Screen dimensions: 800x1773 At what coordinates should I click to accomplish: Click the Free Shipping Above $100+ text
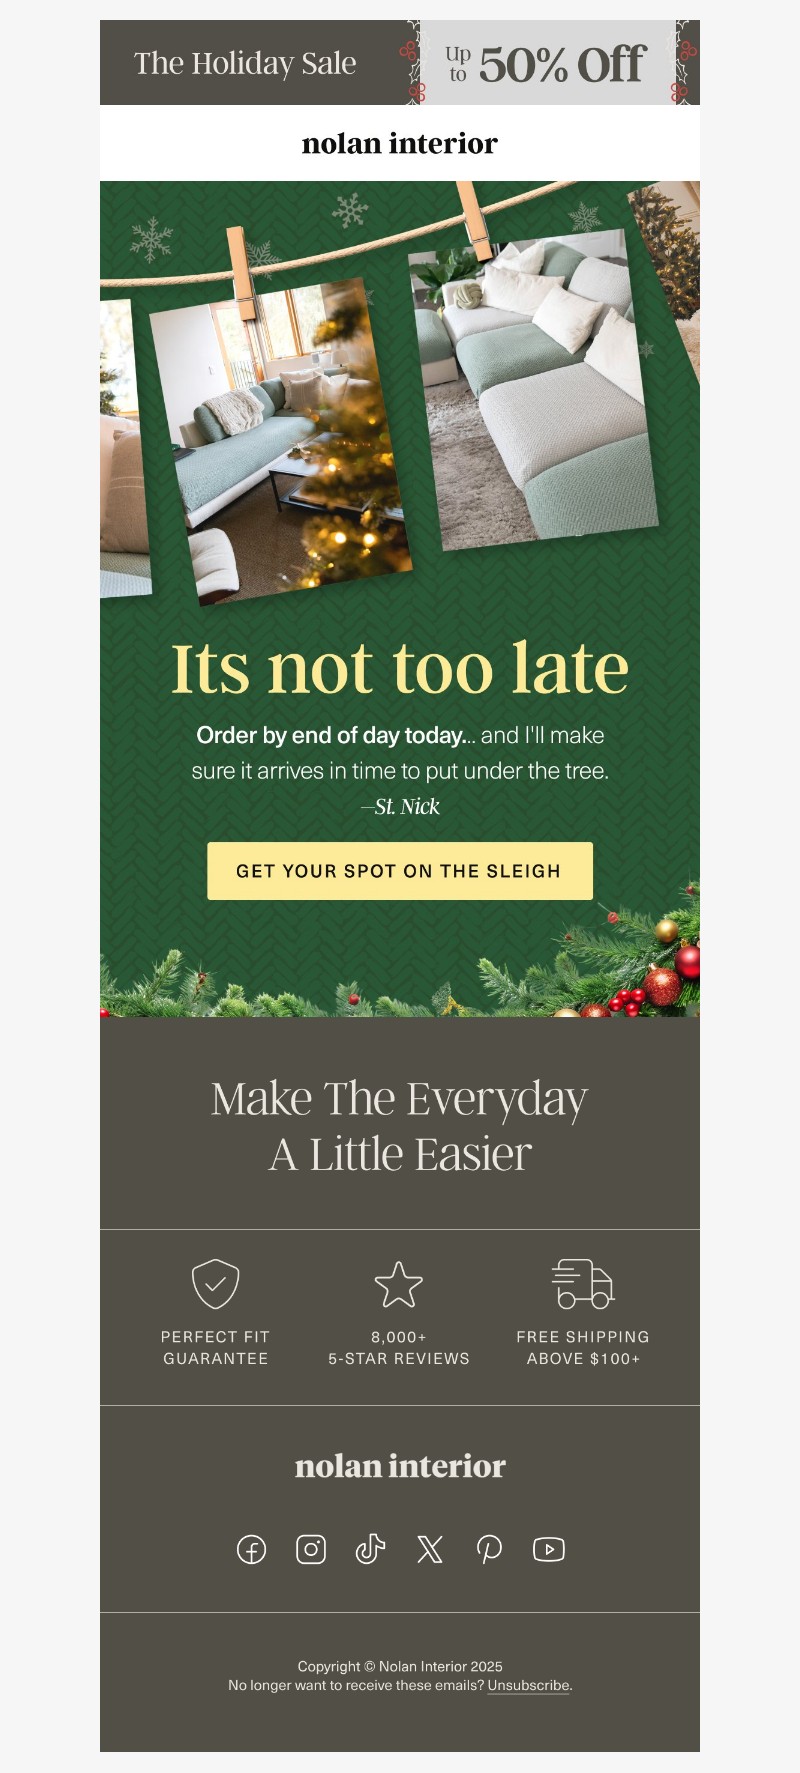583,1347
